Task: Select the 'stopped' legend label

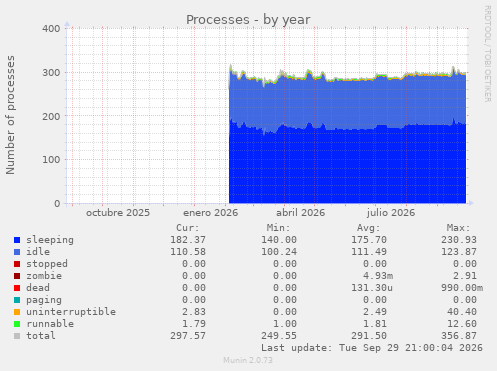Action: (x=47, y=264)
